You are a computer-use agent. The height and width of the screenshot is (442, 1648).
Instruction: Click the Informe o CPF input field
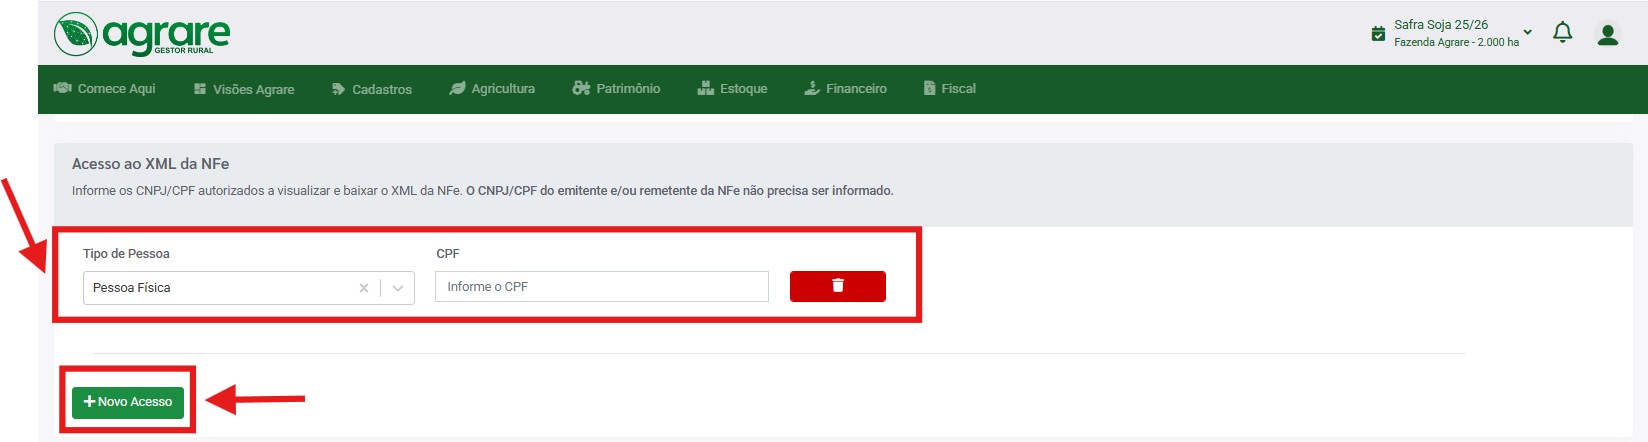[x=602, y=286]
